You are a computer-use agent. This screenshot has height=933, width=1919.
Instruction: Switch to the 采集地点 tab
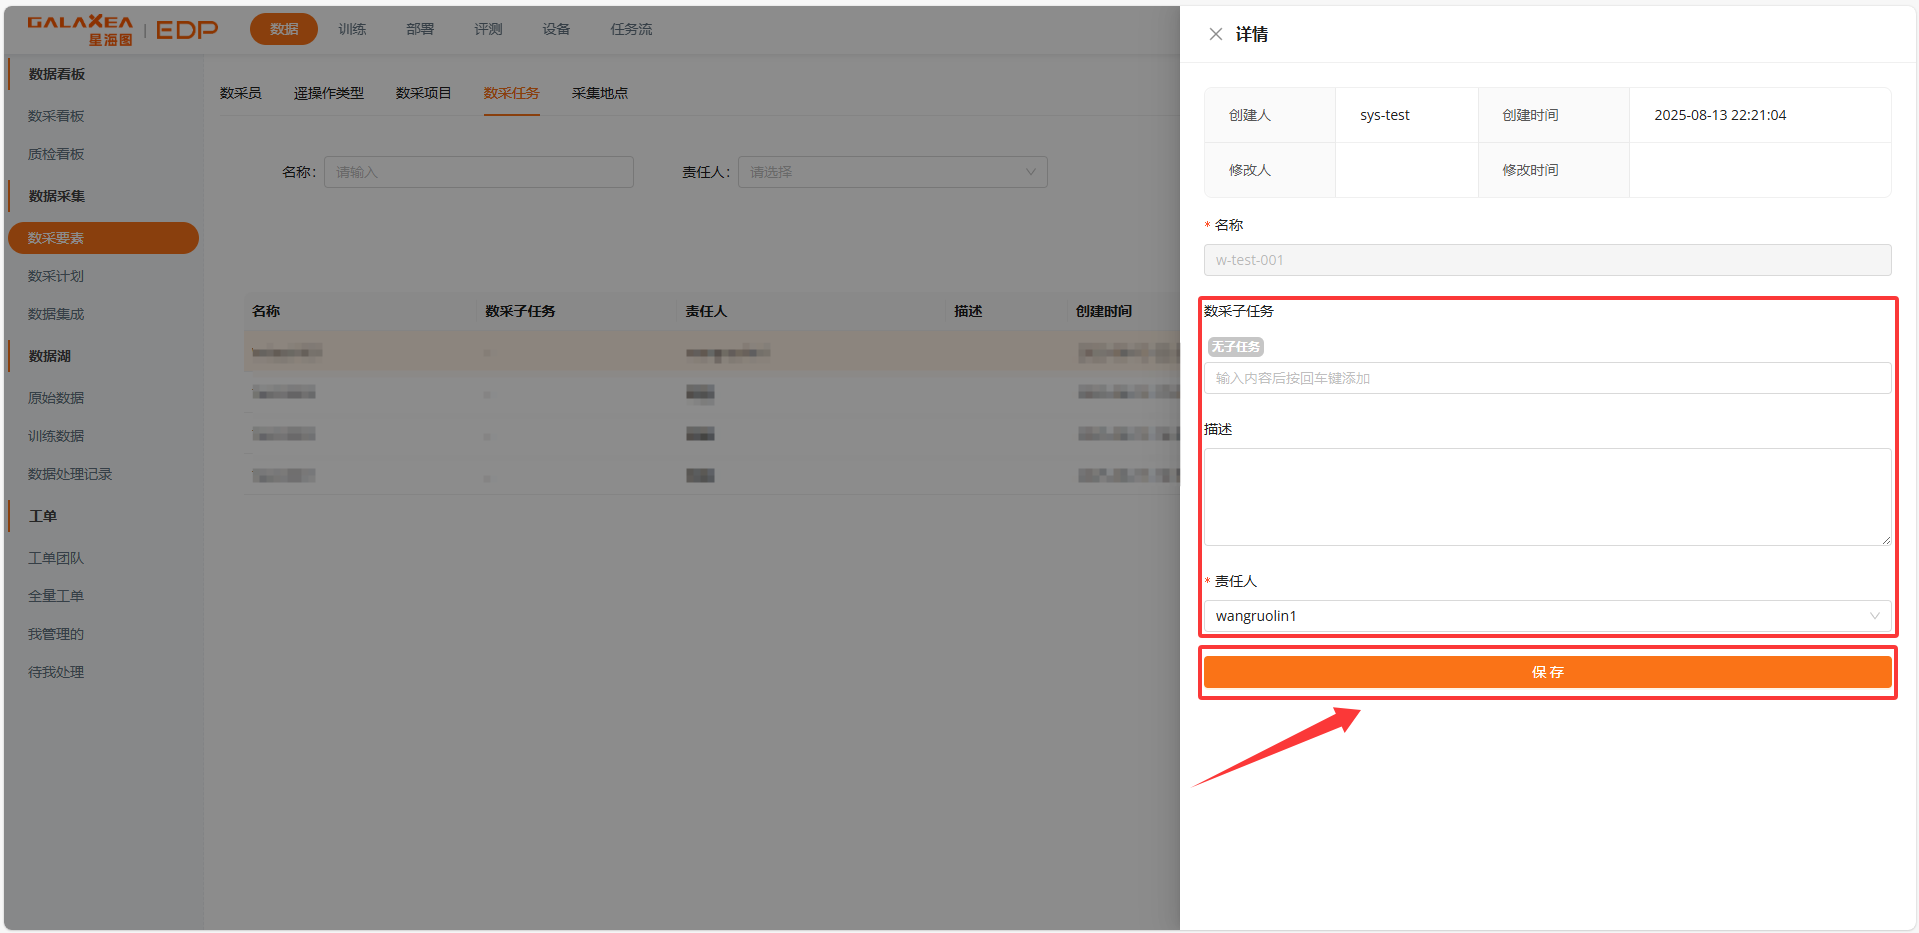(x=599, y=93)
